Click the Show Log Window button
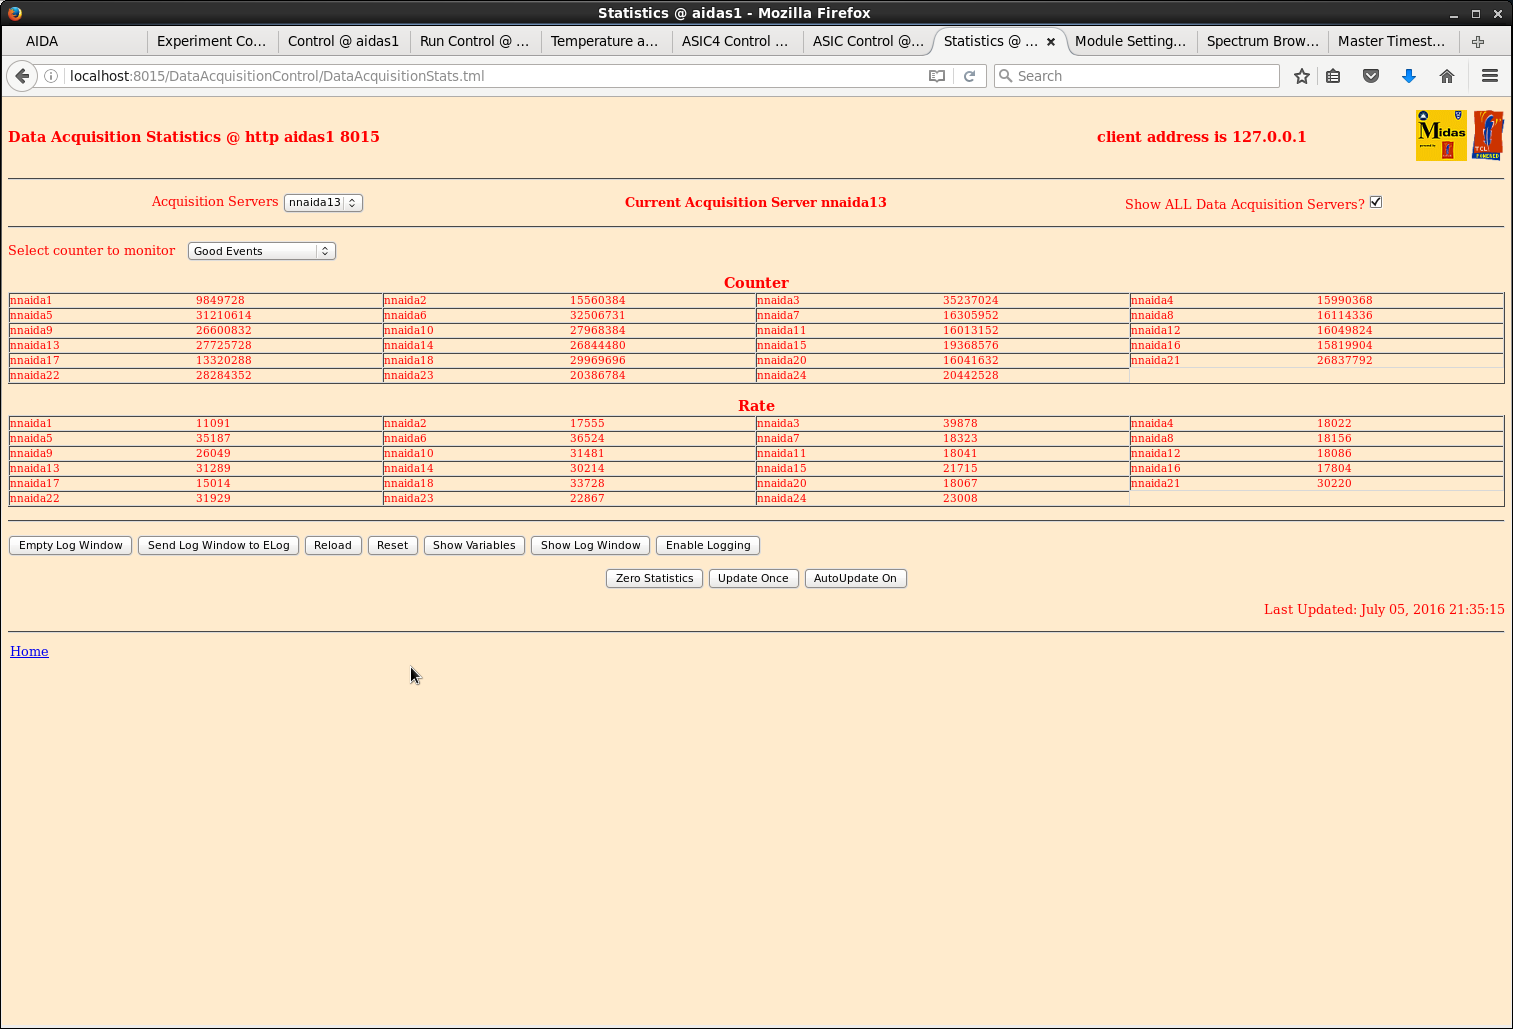This screenshot has height=1029, width=1513. (x=590, y=545)
